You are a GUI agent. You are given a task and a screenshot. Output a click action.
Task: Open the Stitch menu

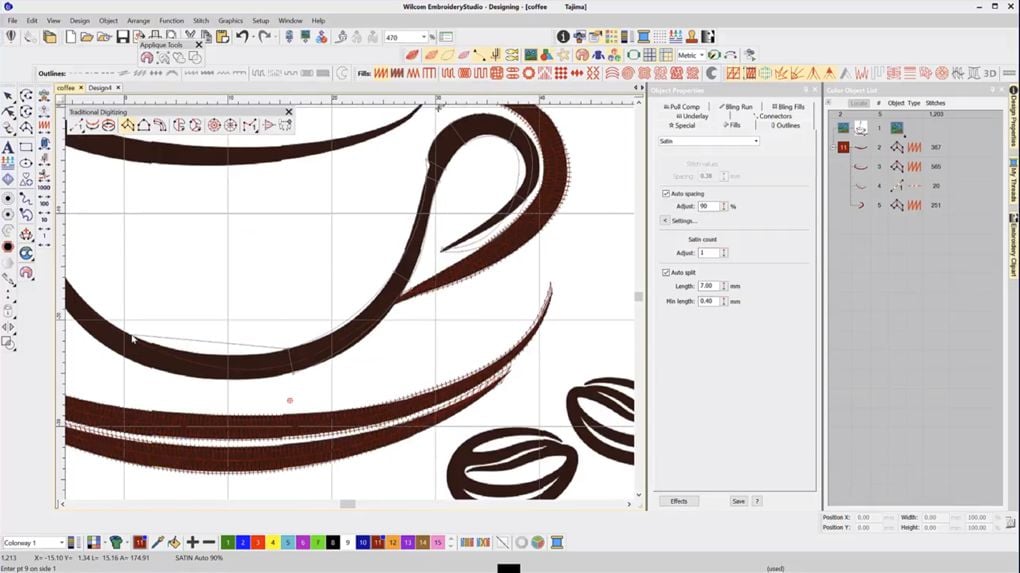[x=201, y=20]
